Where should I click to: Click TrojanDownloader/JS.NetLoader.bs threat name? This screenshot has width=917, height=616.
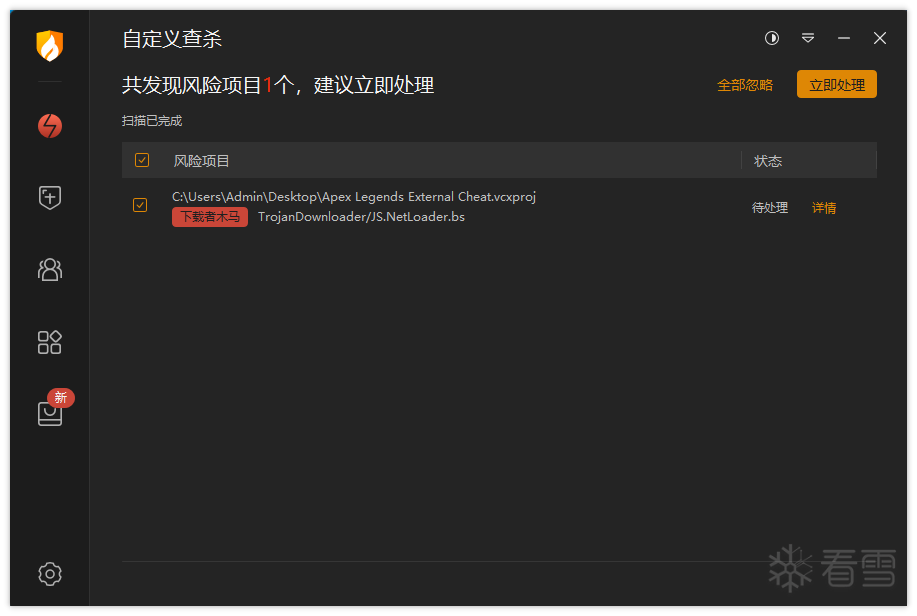361,216
